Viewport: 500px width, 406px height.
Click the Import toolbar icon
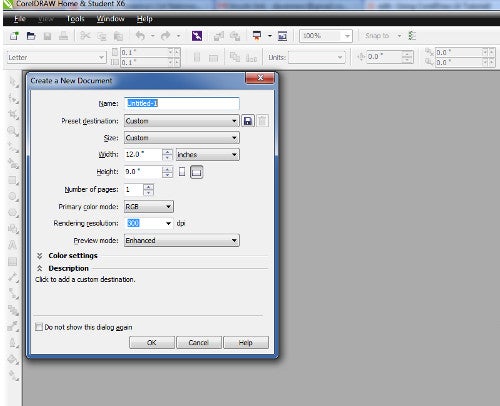coord(219,36)
